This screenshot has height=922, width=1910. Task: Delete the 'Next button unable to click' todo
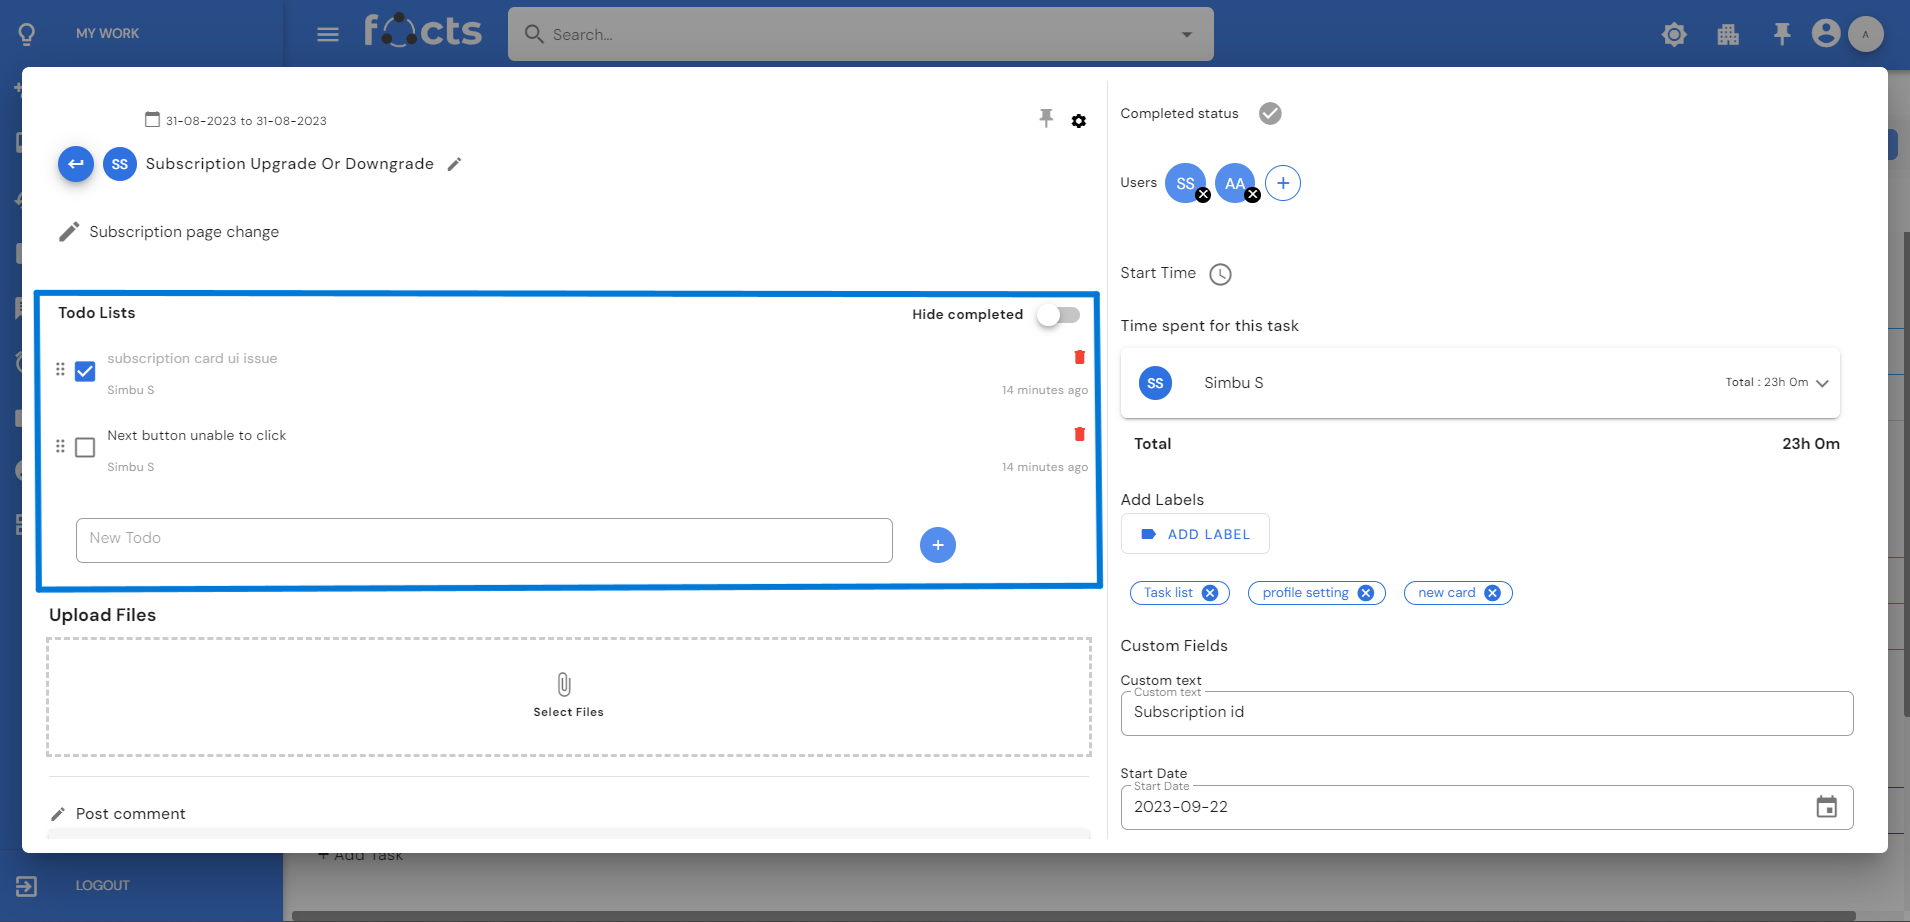coord(1079,434)
